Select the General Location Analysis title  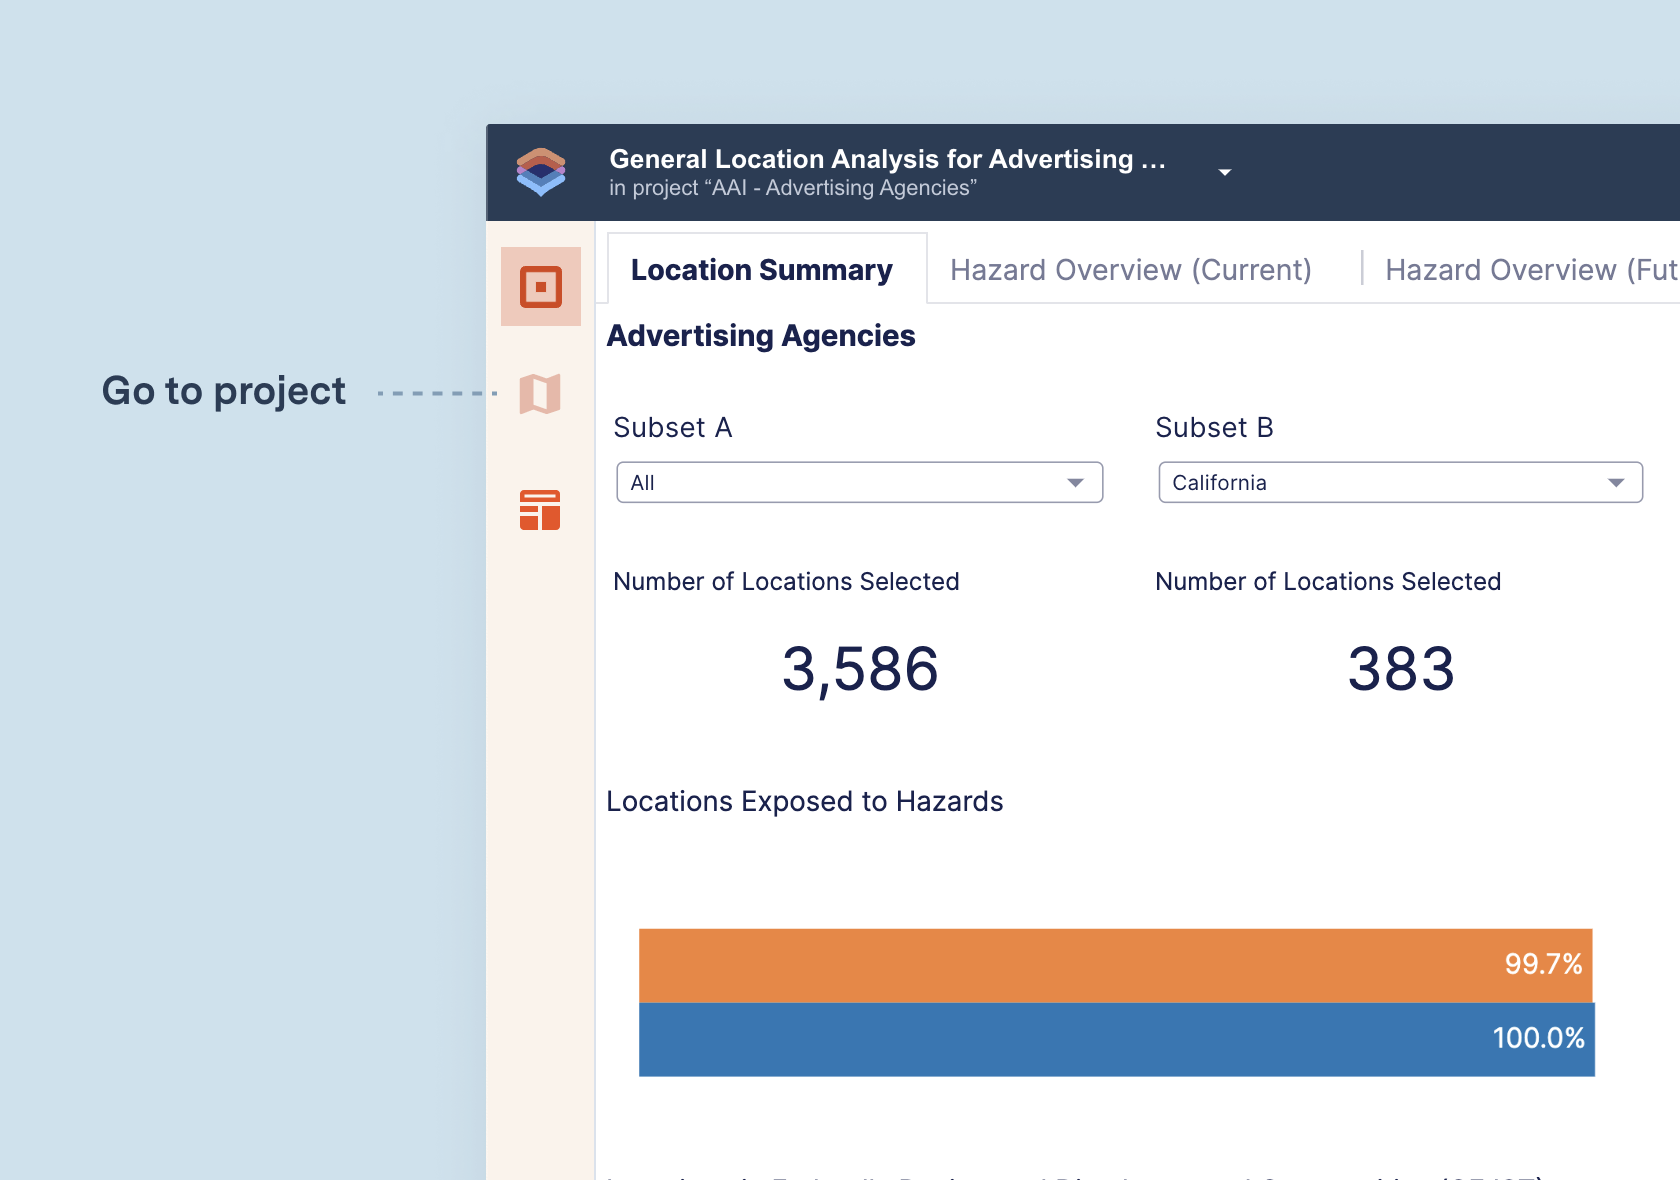coord(887,159)
